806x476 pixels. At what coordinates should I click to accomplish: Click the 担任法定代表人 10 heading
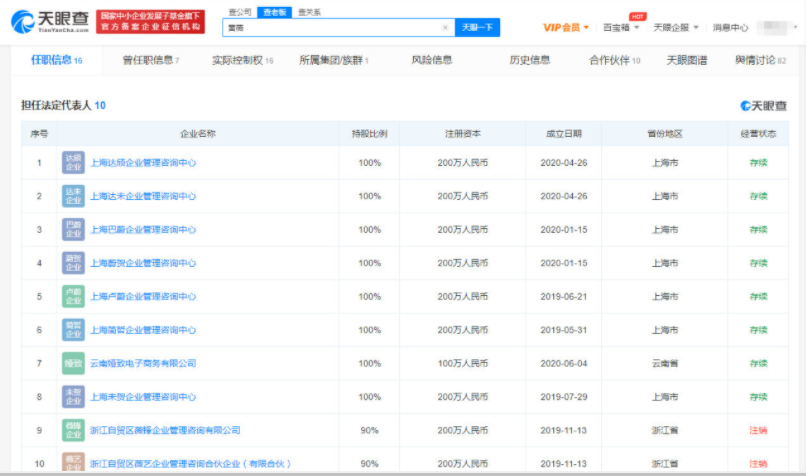click(63, 105)
